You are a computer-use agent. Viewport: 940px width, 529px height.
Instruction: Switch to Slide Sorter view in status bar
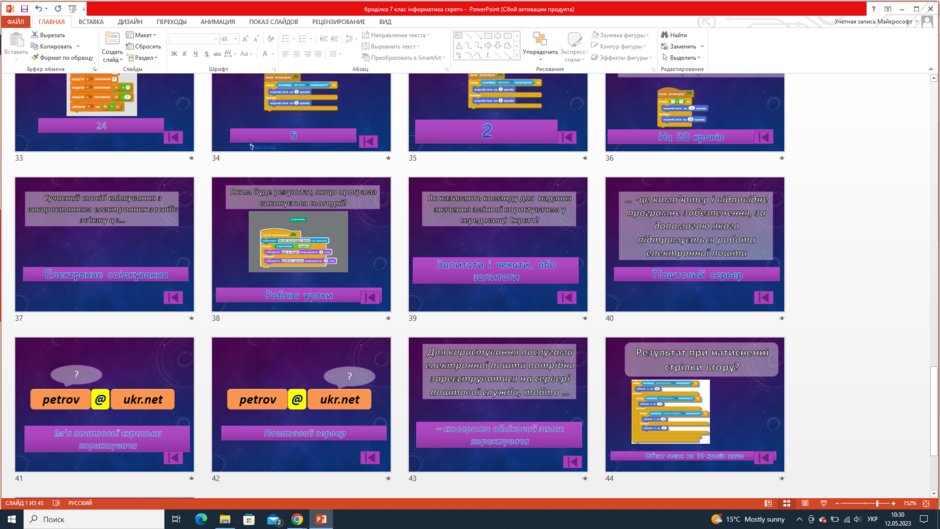[x=787, y=503]
